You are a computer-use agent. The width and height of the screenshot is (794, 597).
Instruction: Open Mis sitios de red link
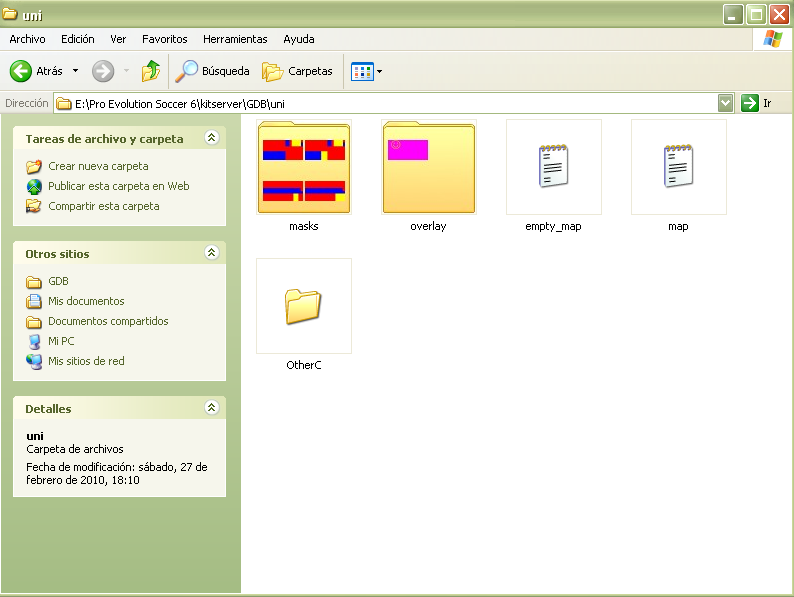point(86,361)
